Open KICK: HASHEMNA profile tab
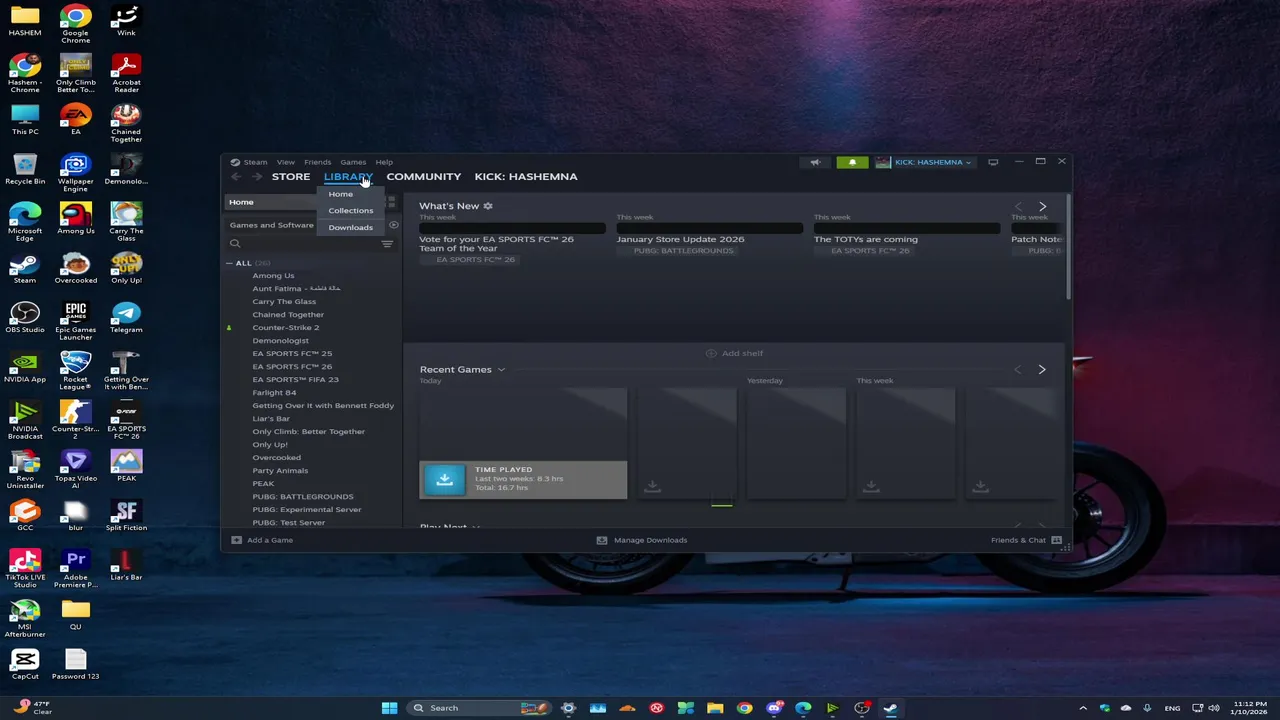The height and width of the screenshot is (720, 1280). point(526,177)
